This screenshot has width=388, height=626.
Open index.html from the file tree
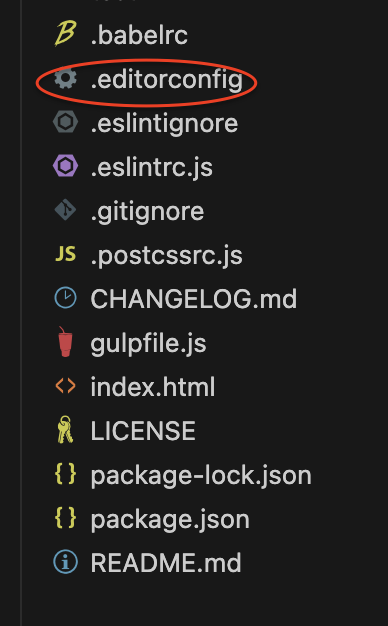pos(152,386)
